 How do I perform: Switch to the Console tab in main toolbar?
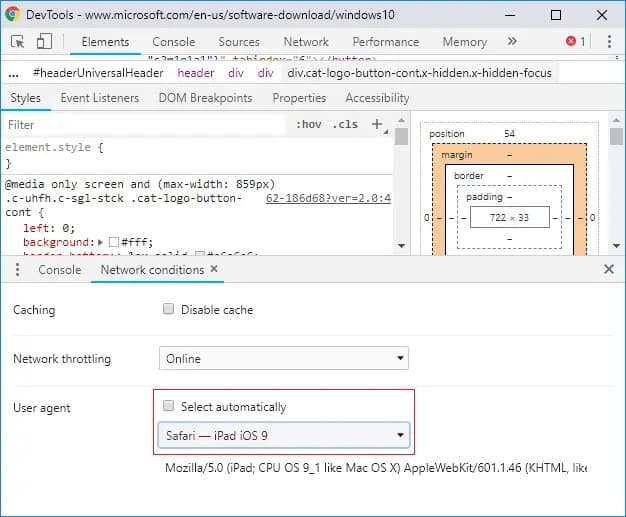pos(174,42)
